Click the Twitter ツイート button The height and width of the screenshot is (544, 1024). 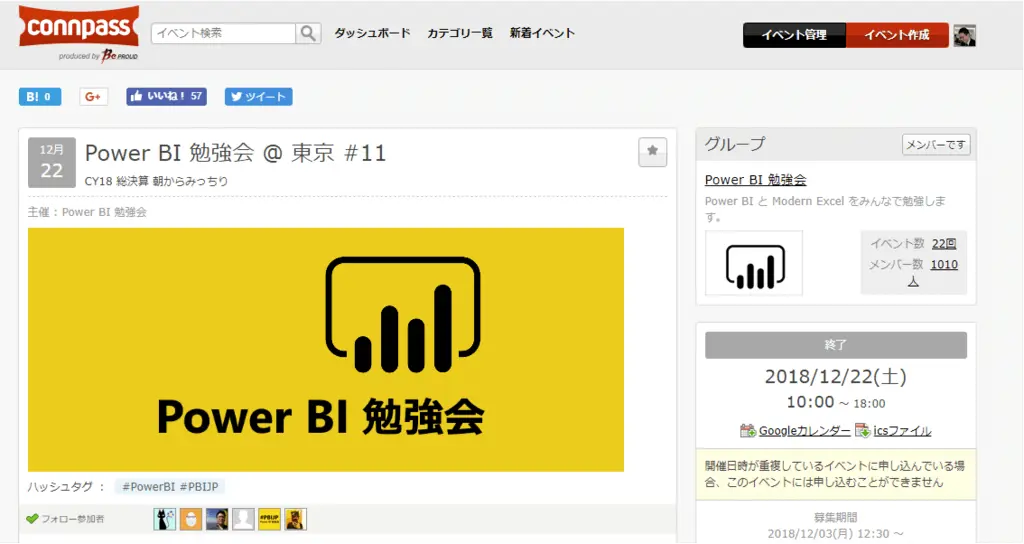[x=259, y=97]
